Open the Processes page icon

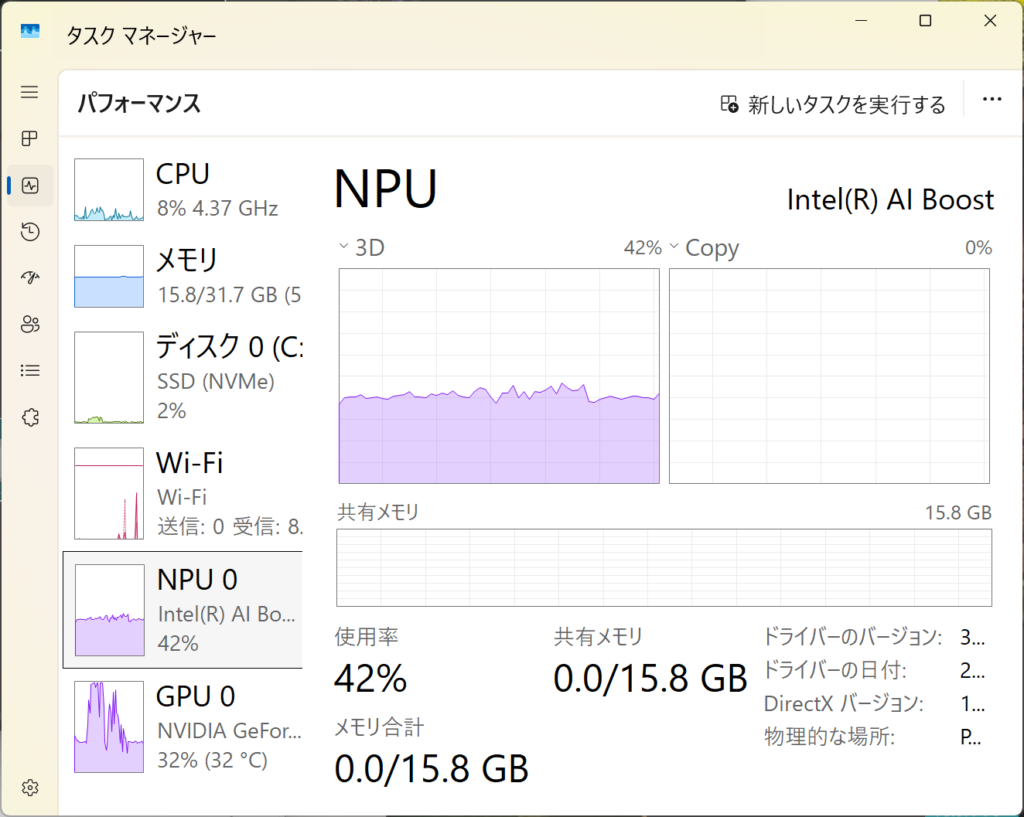(x=30, y=139)
